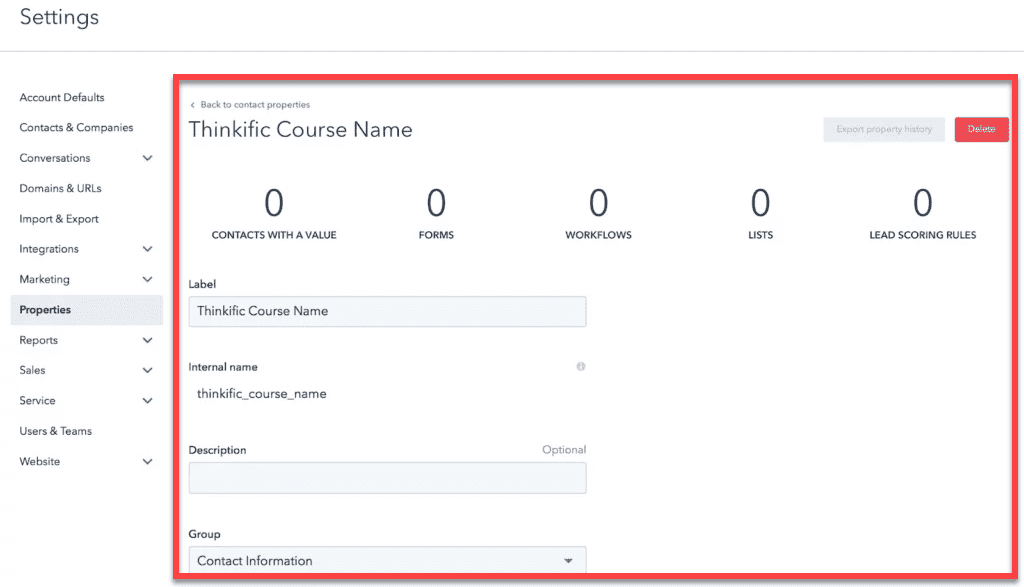This screenshot has width=1024, height=587.
Task: Go to Contacts & Companies settings
Action: coord(76,127)
